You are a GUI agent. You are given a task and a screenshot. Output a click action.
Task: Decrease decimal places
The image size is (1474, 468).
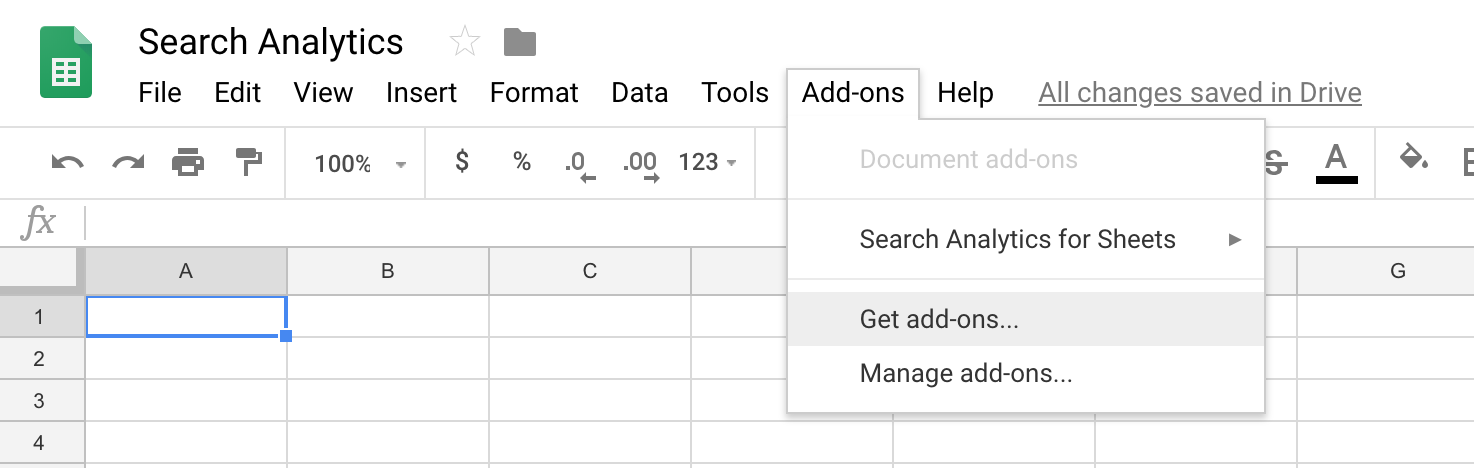[581, 164]
